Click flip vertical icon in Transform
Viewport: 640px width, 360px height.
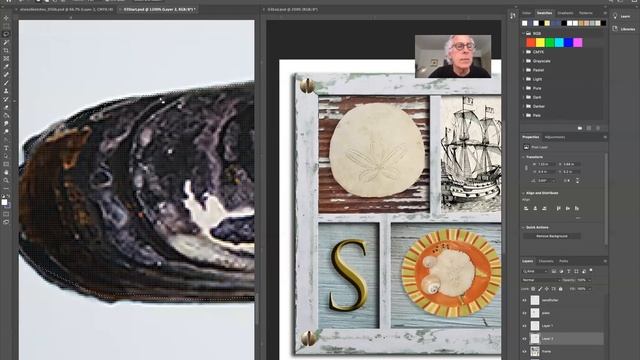[x=577, y=180]
